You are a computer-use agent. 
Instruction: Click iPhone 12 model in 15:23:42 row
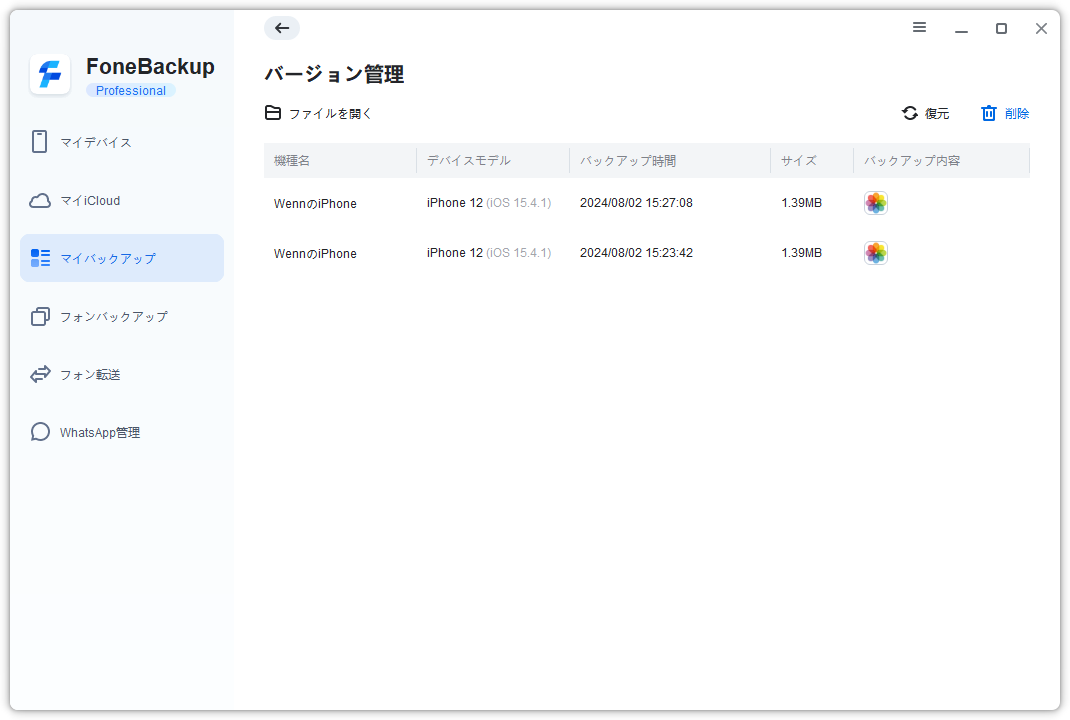(x=489, y=253)
